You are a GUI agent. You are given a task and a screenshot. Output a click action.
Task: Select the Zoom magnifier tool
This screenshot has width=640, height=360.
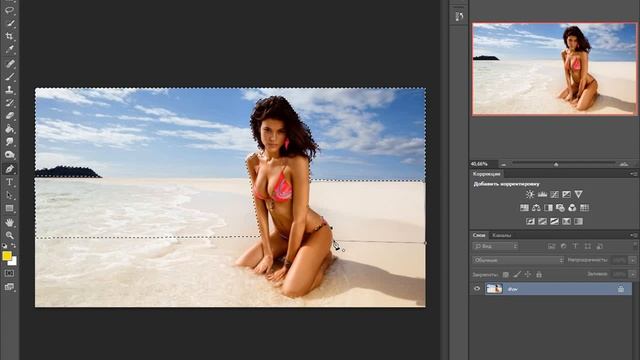tap(9, 235)
